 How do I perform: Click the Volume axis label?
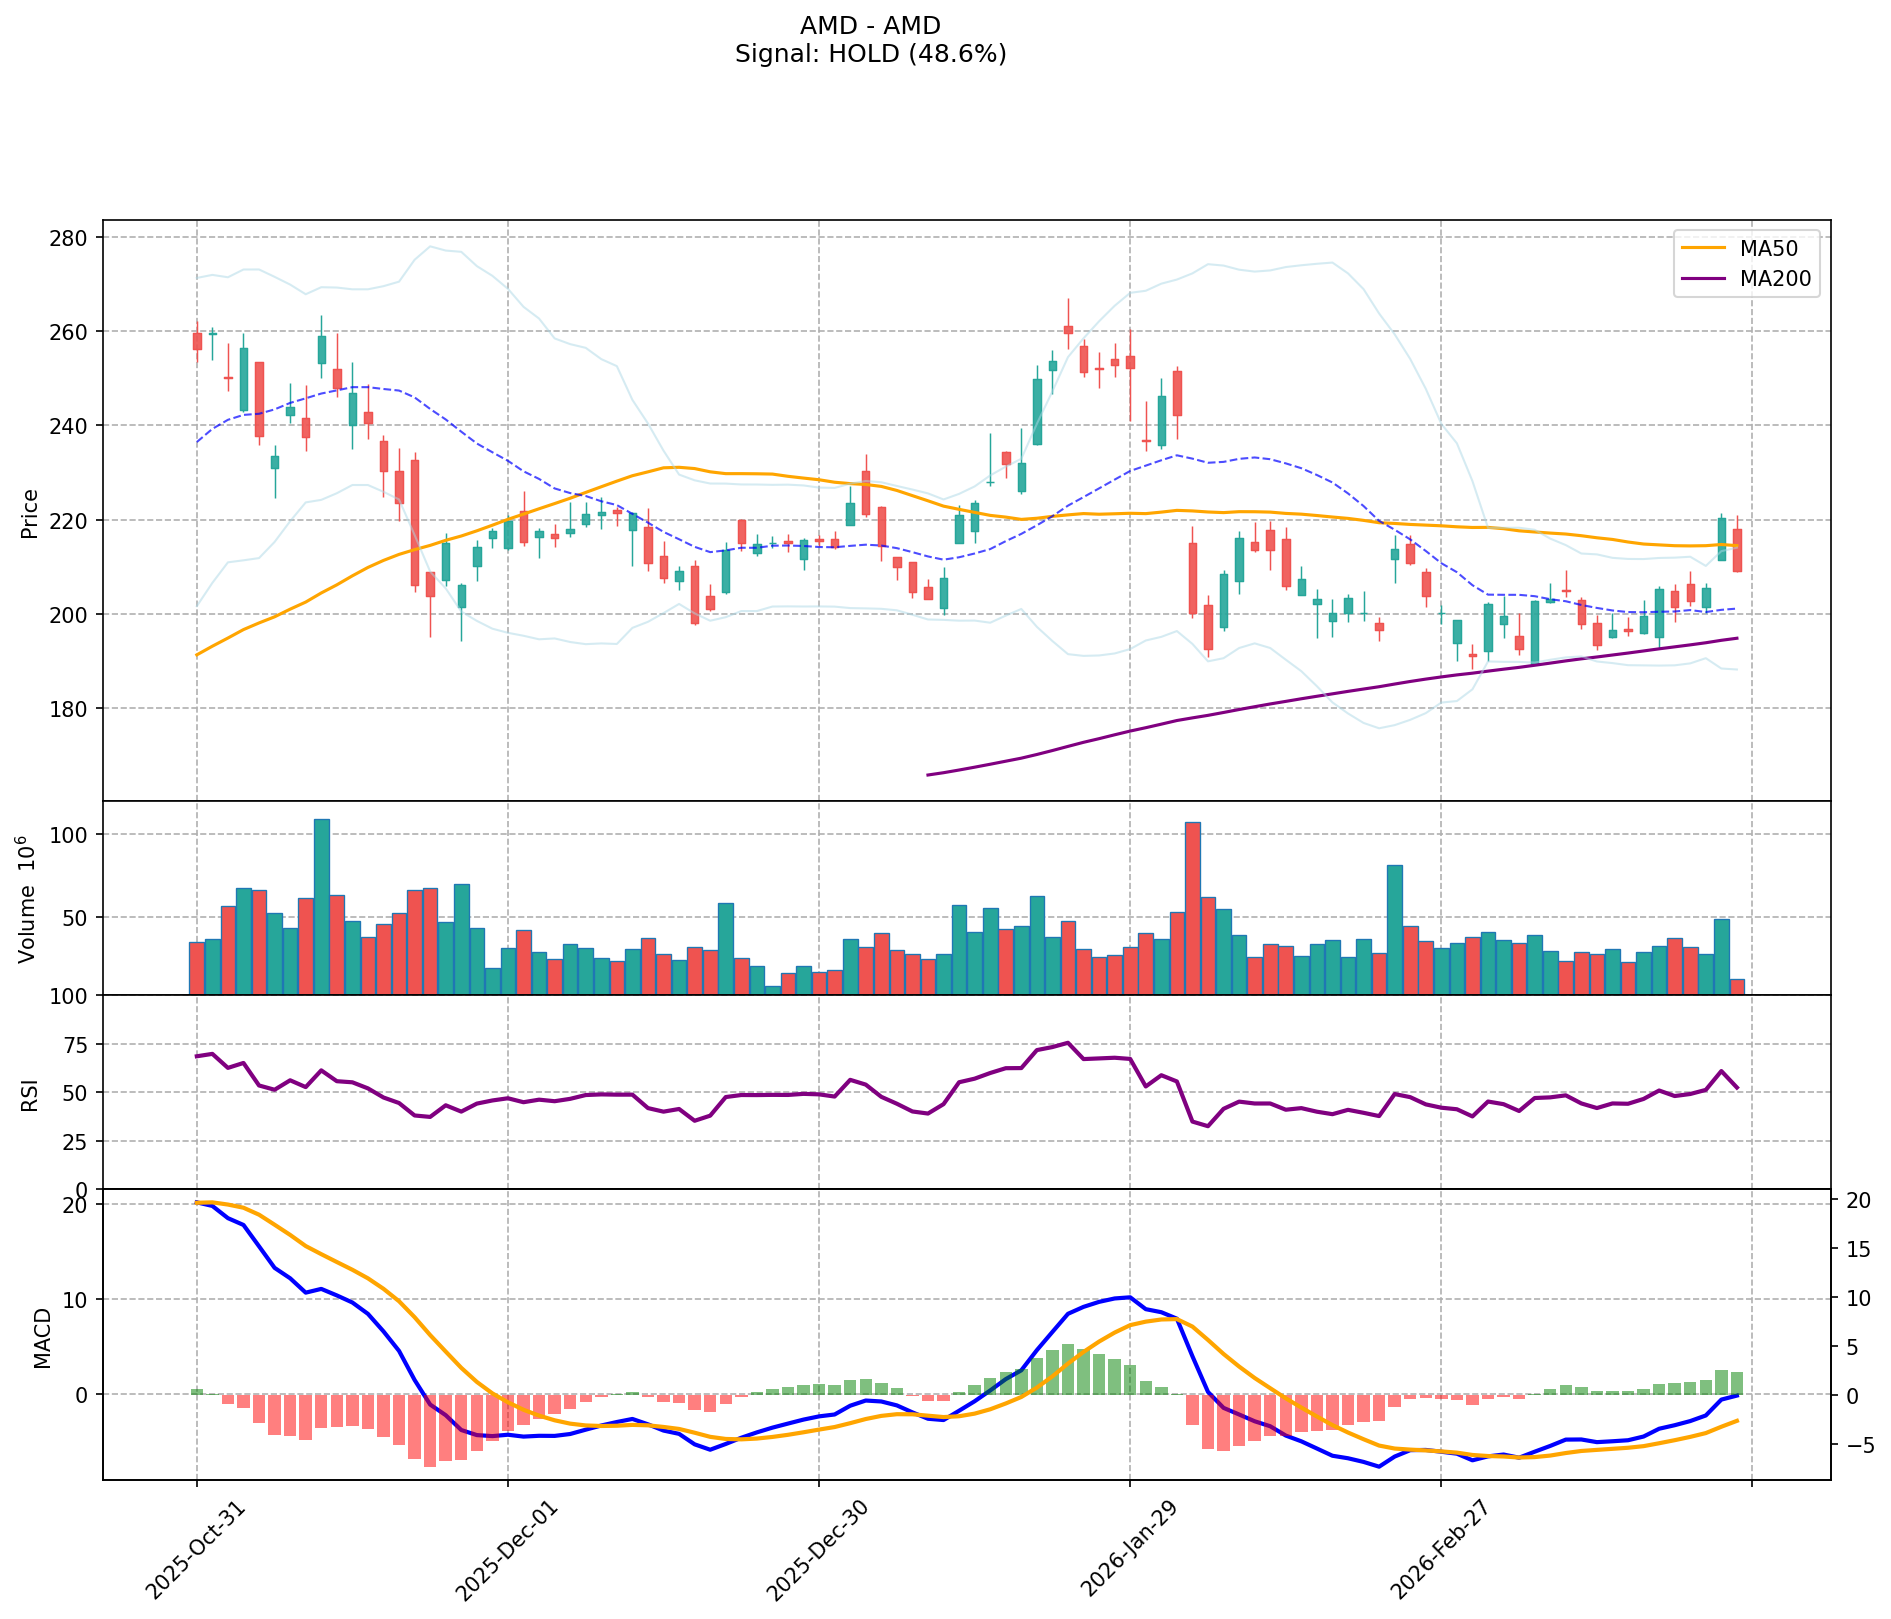click(29, 897)
